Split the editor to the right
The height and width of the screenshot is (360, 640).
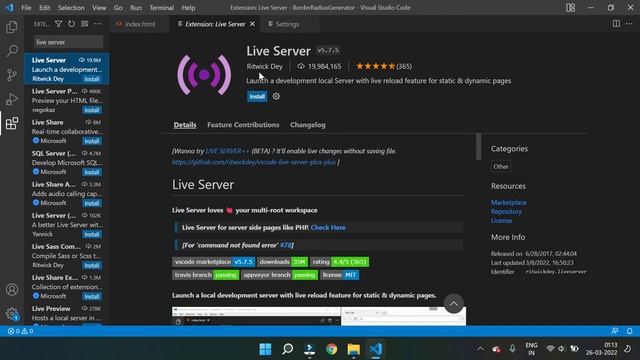click(616, 24)
